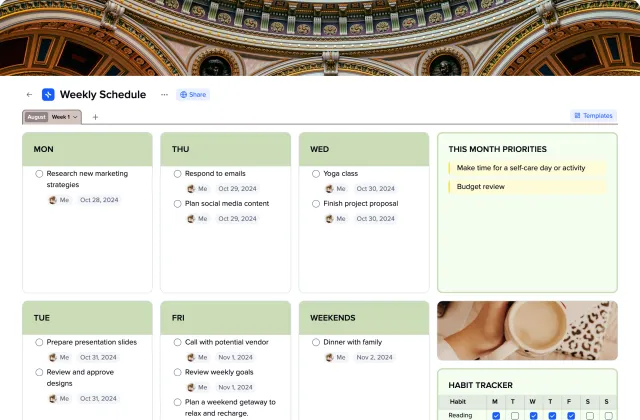Open the Templates button
Viewport: 640px width, 420px height.
[x=593, y=116]
